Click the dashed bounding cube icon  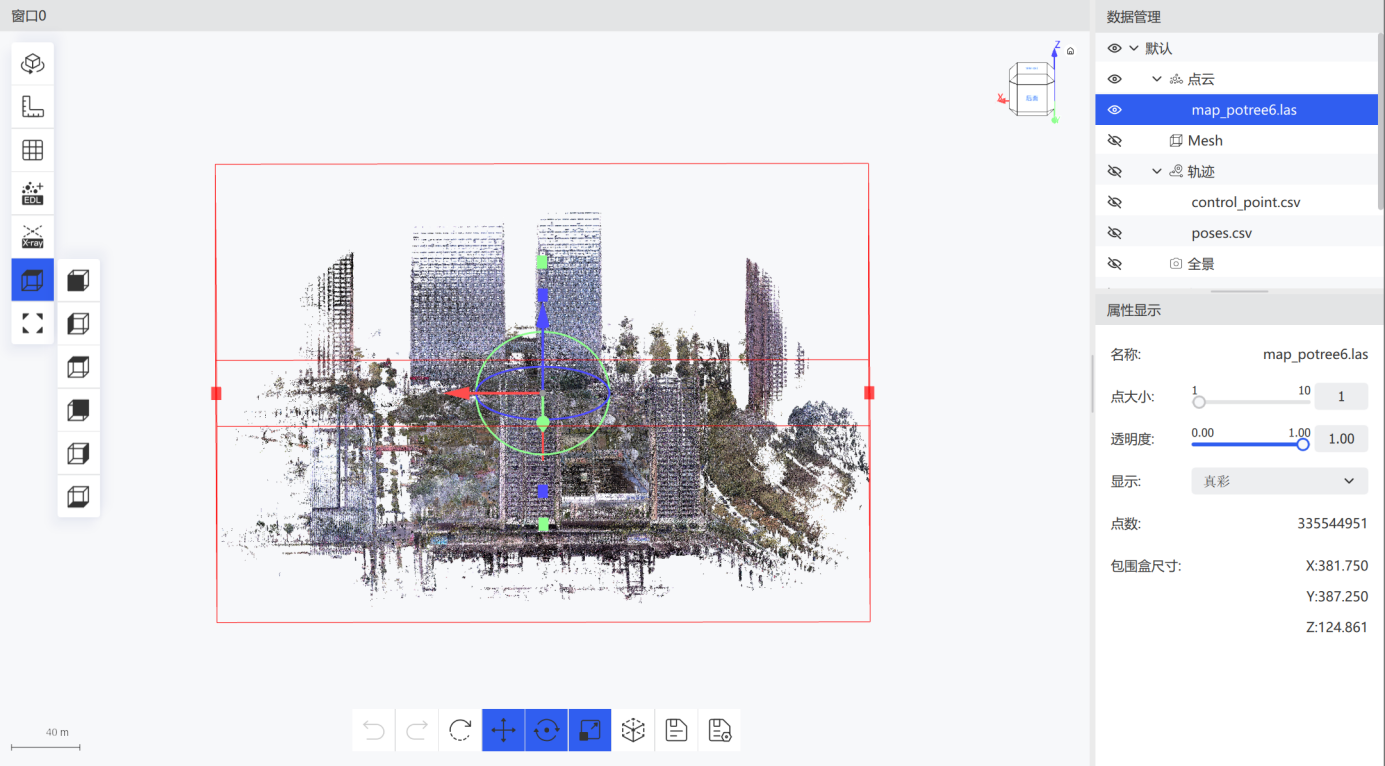(x=633, y=730)
